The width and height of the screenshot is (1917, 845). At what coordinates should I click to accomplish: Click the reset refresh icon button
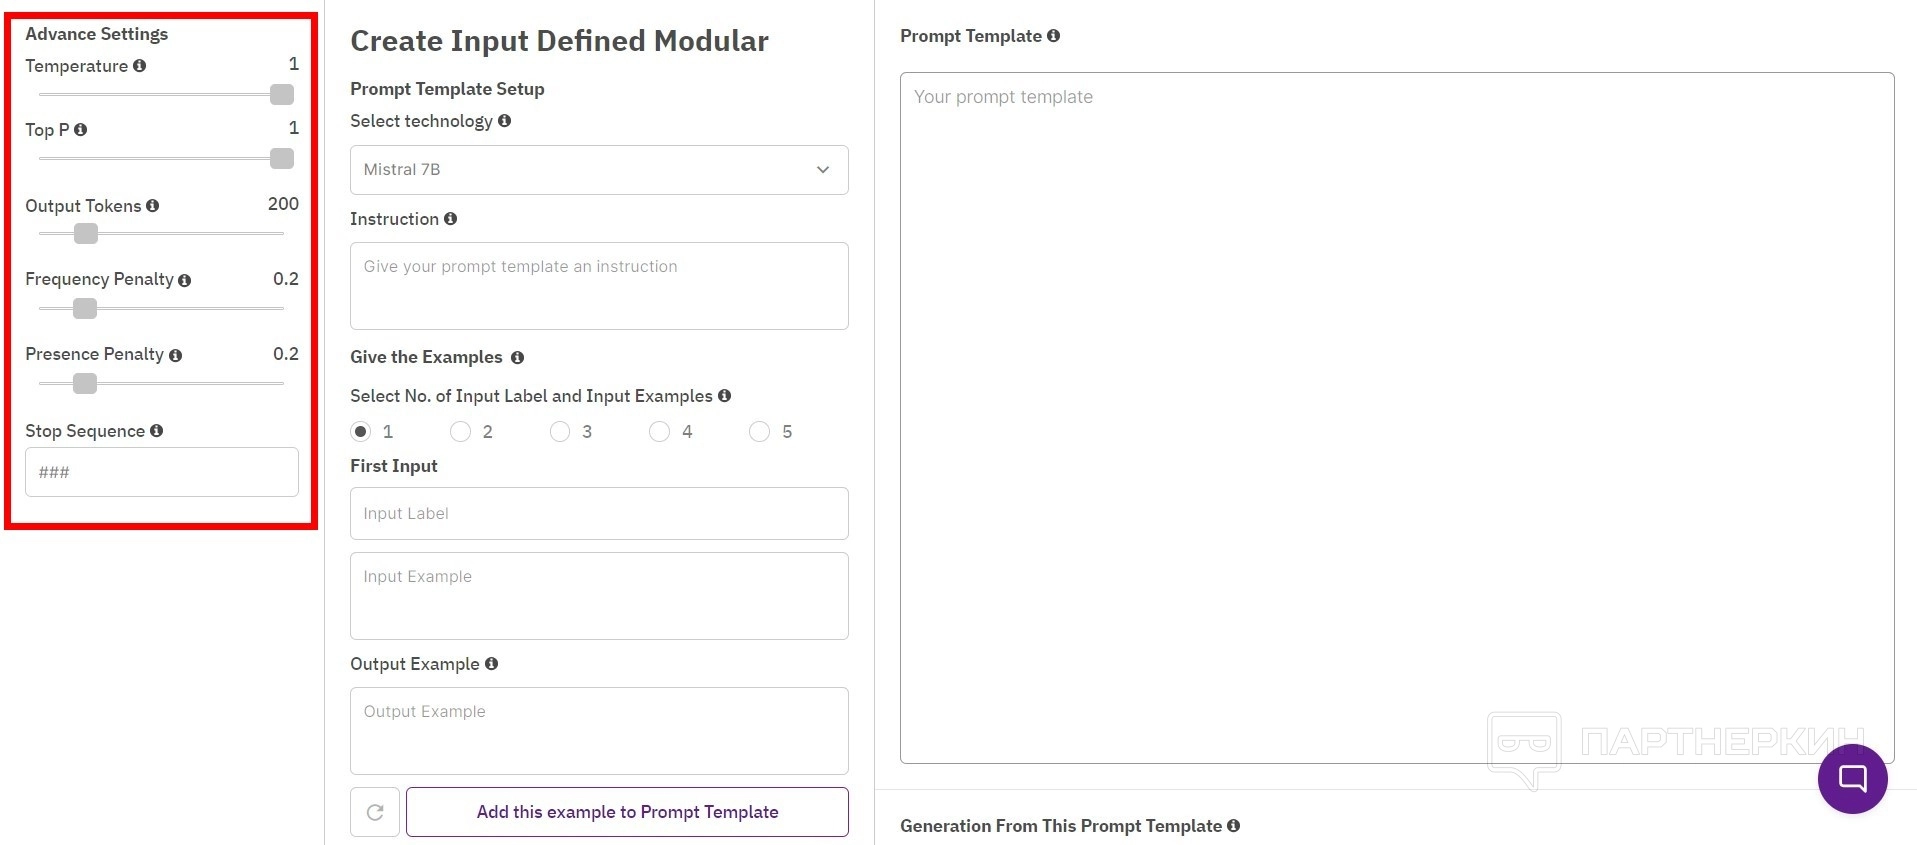(x=375, y=812)
